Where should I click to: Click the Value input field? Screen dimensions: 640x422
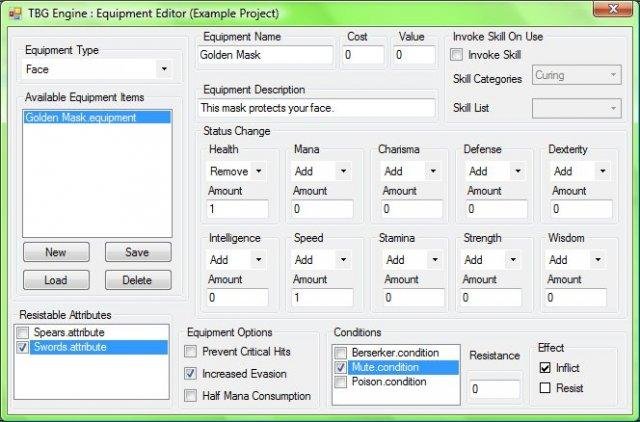pyautogui.click(x=414, y=55)
